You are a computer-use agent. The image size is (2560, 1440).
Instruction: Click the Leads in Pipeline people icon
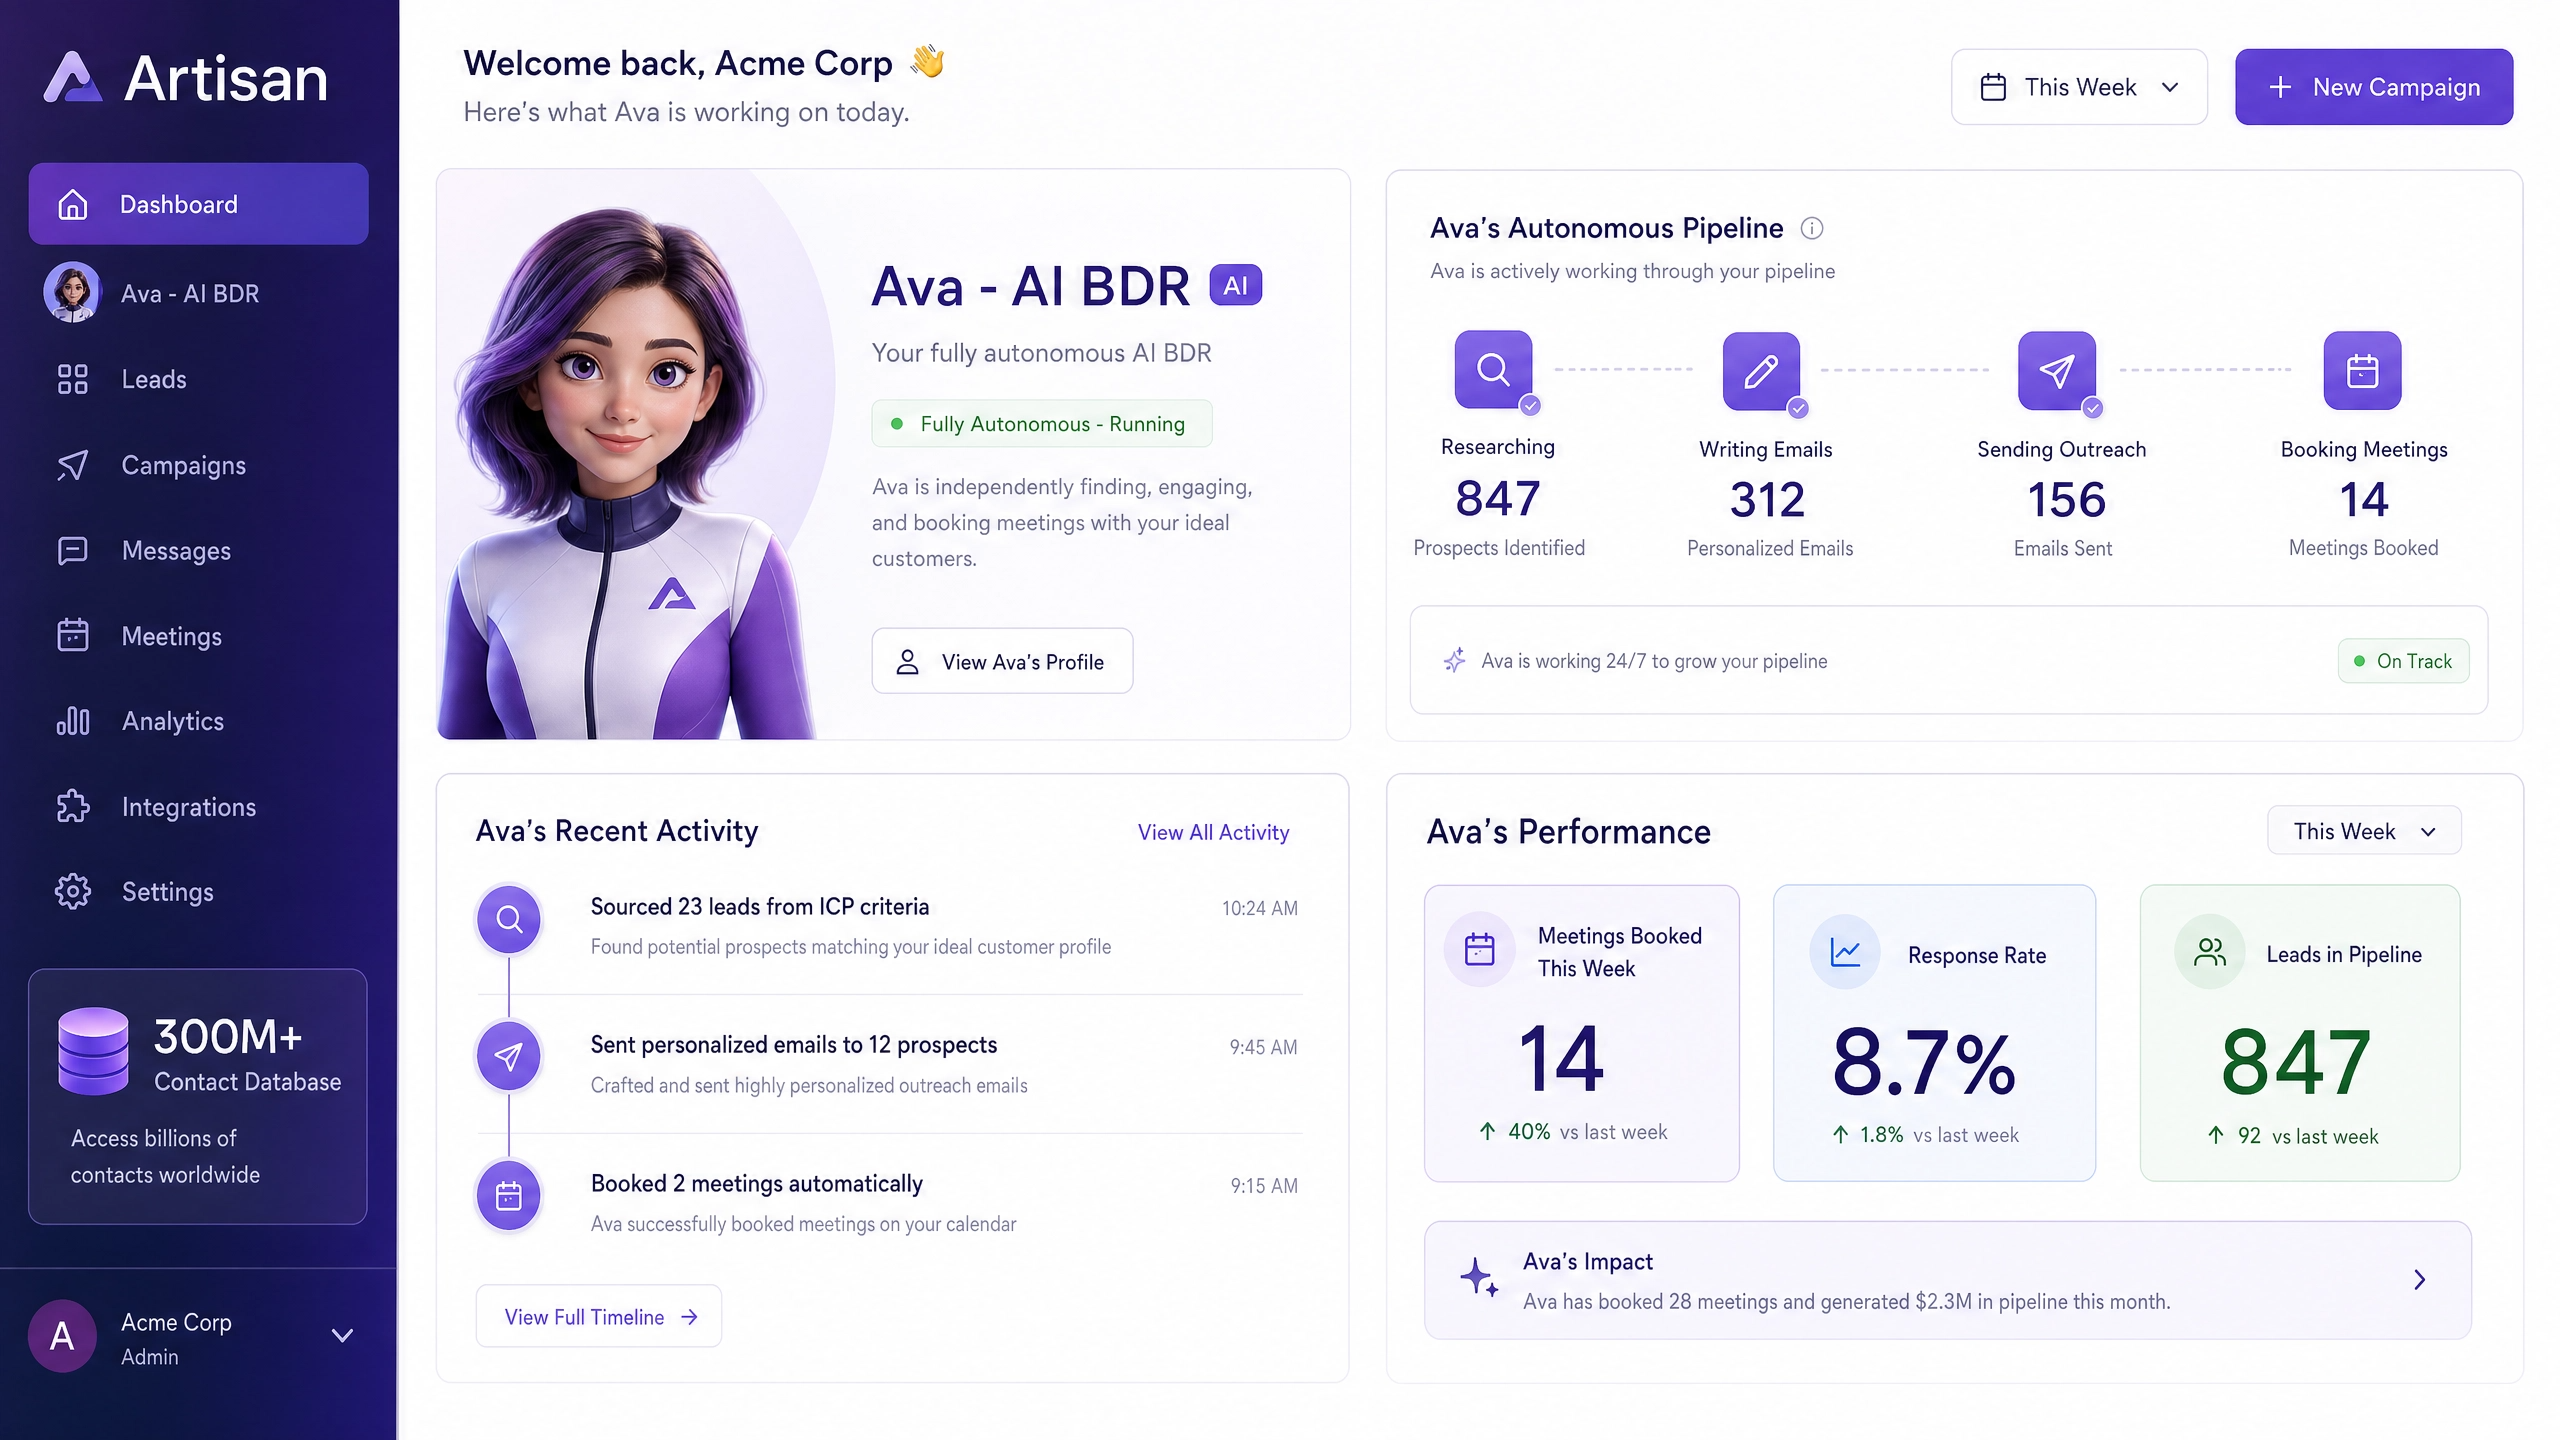[2210, 952]
